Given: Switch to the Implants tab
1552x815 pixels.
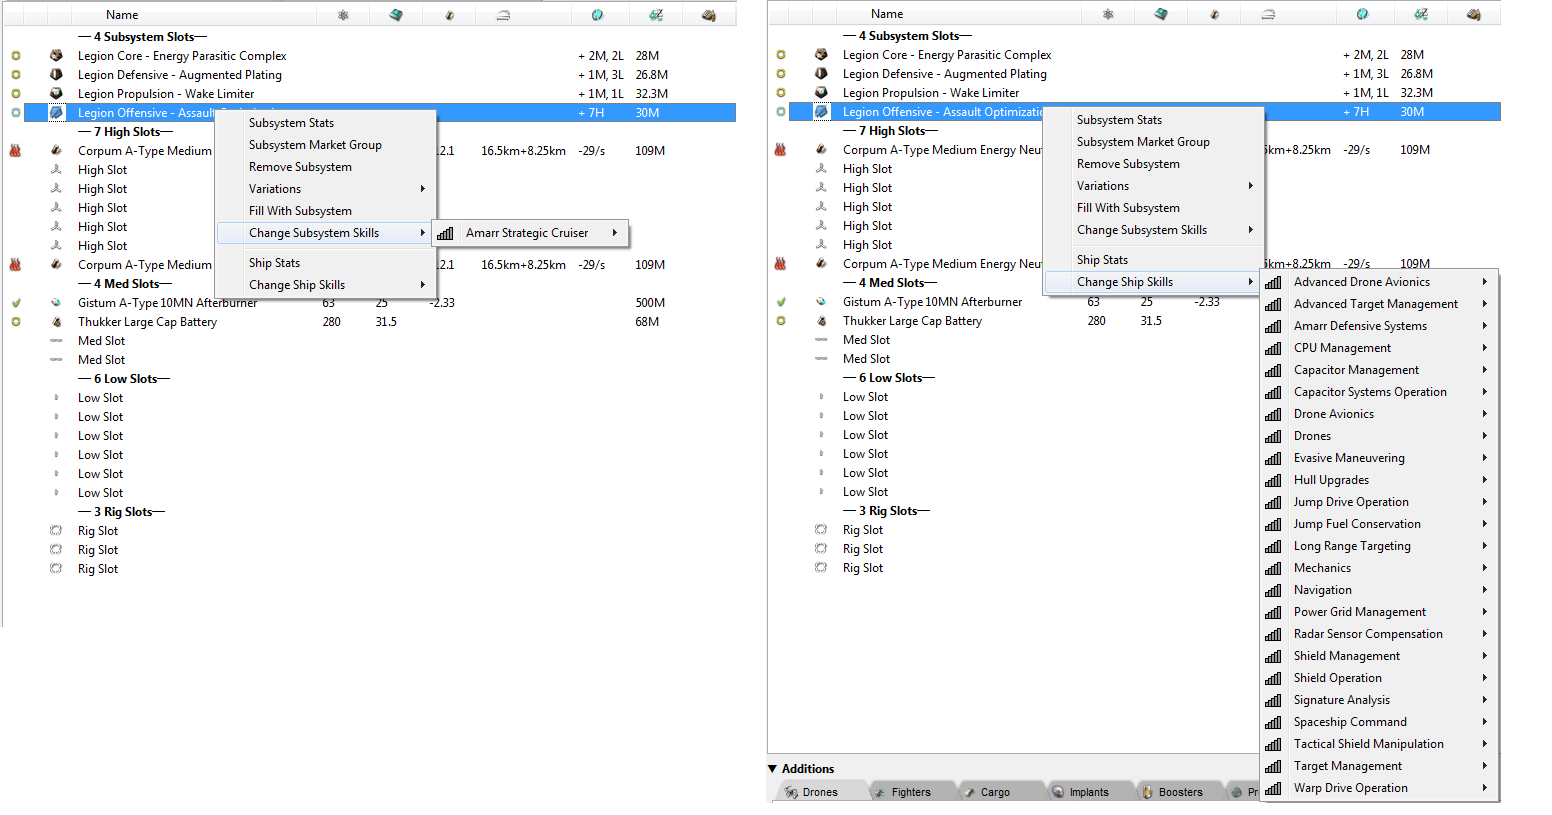Looking at the screenshot, I should coord(1089,791).
